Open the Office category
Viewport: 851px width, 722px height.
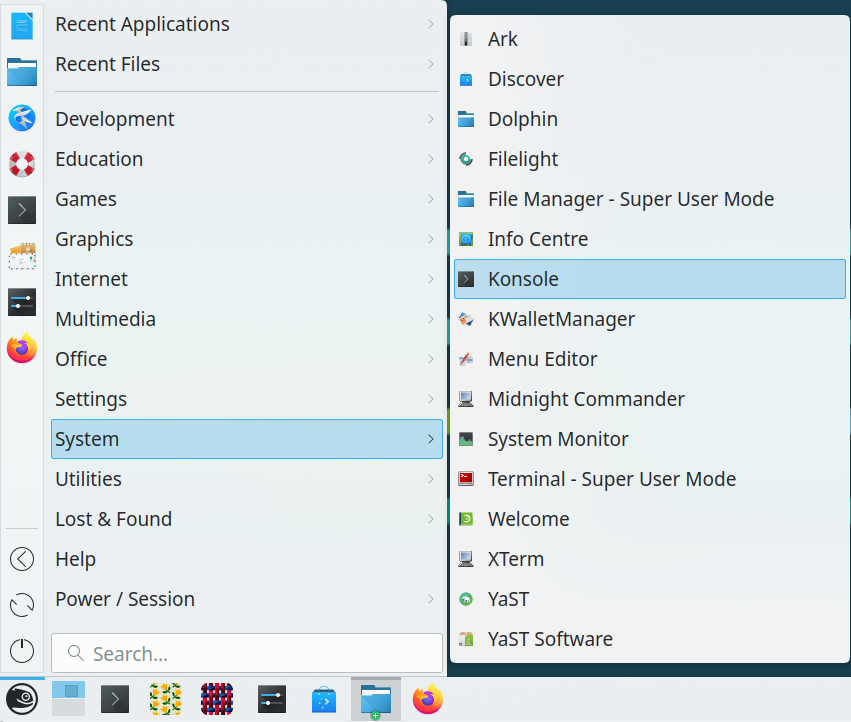tap(247, 359)
